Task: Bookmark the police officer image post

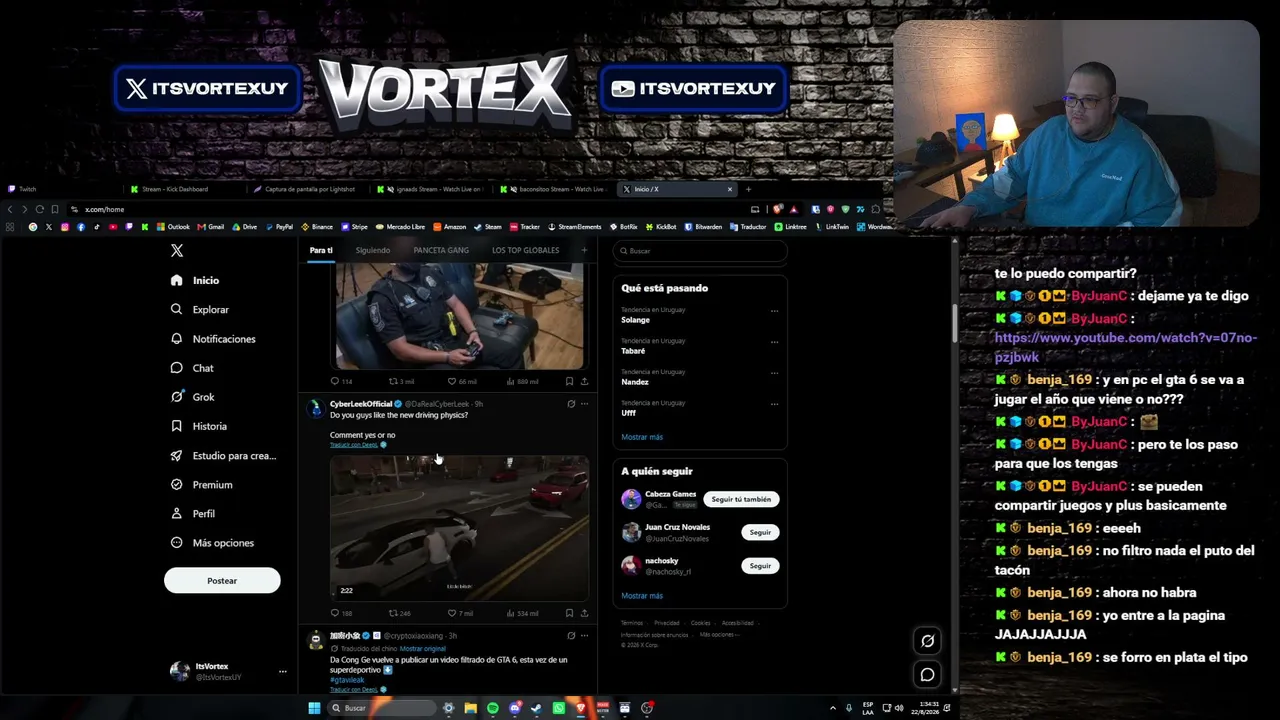Action: pos(569,381)
